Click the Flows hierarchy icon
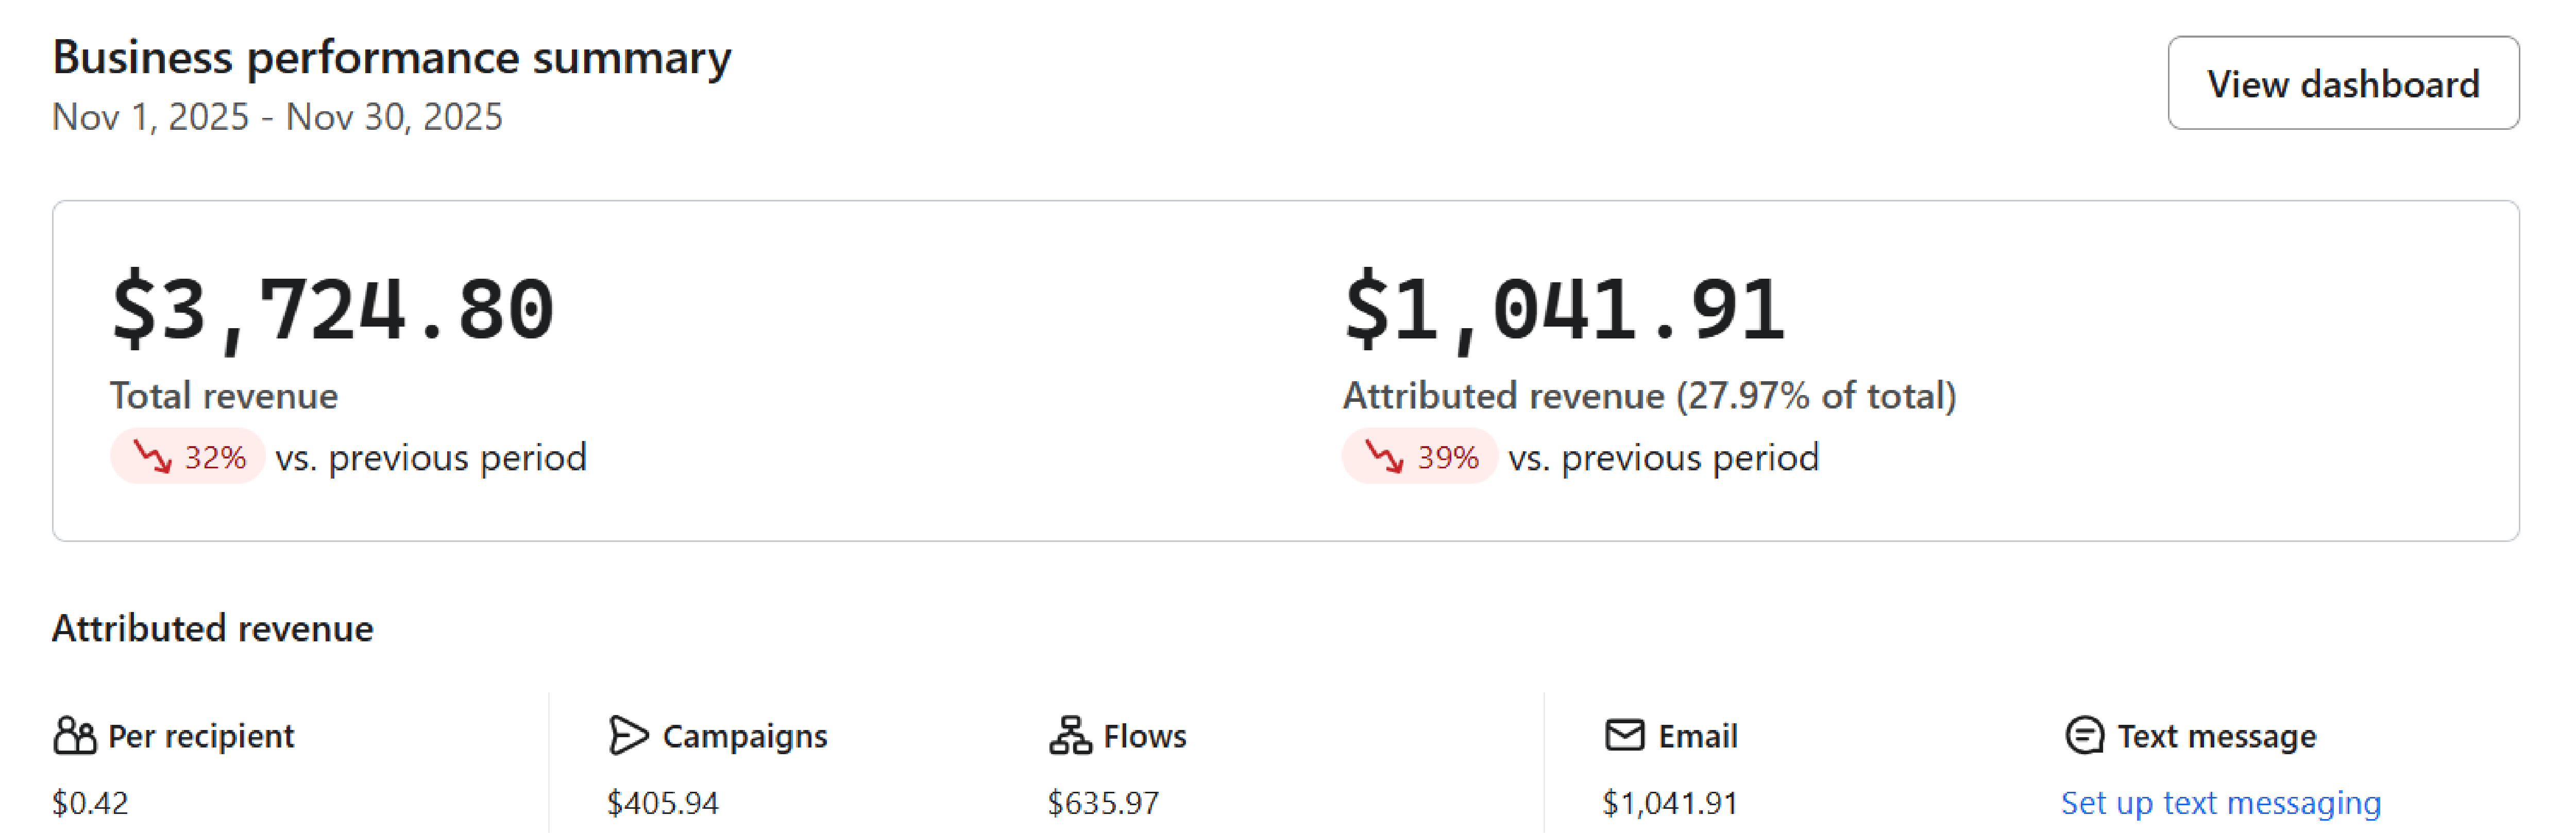Viewport: 2576px width, 833px height. point(1069,735)
